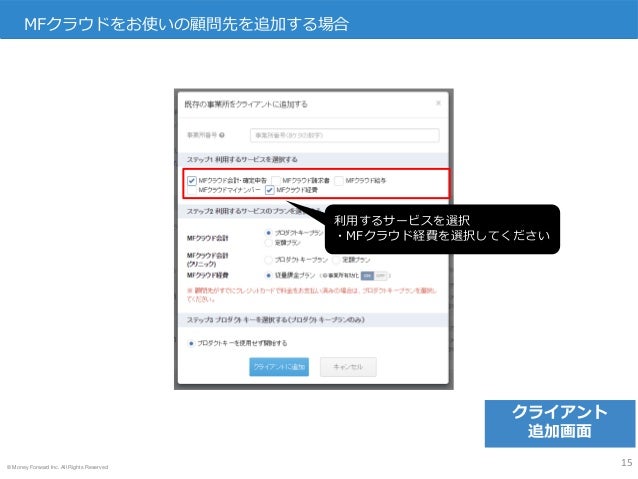Image resolution: width=638 pixels, height=479 pixels.
Task: Select プロダクトキープラン for MFクラウド会計(クリニック)
Action: click(x=268, y=260)
